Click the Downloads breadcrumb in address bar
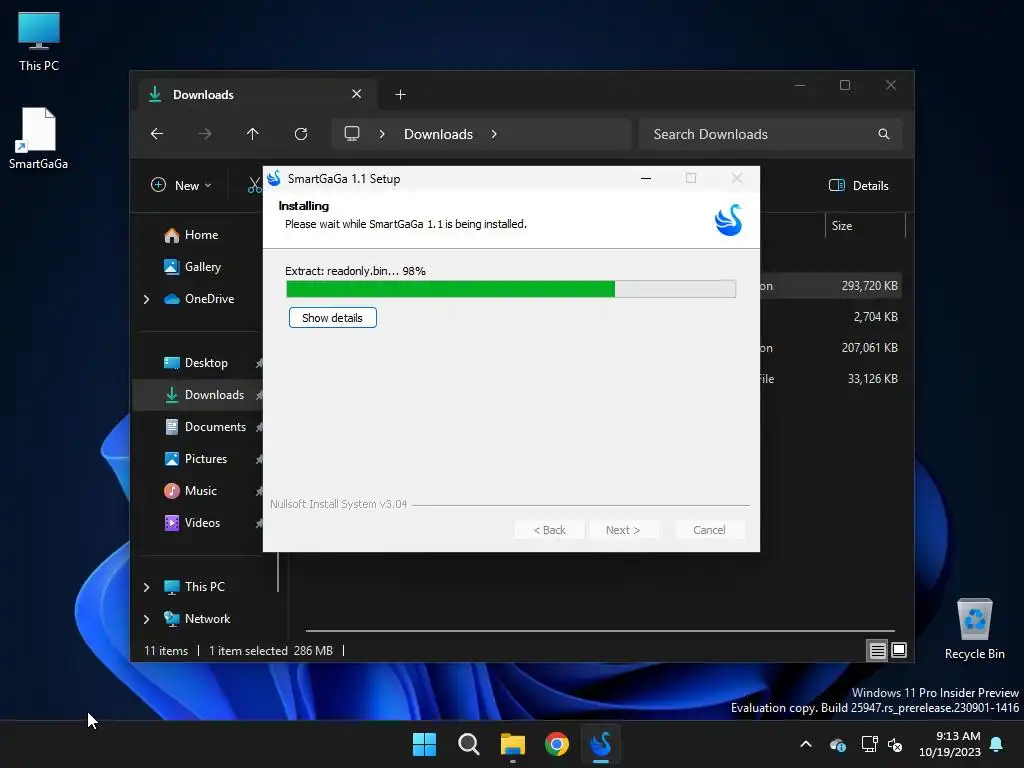 pyautogui.click(x=438, y=134)
